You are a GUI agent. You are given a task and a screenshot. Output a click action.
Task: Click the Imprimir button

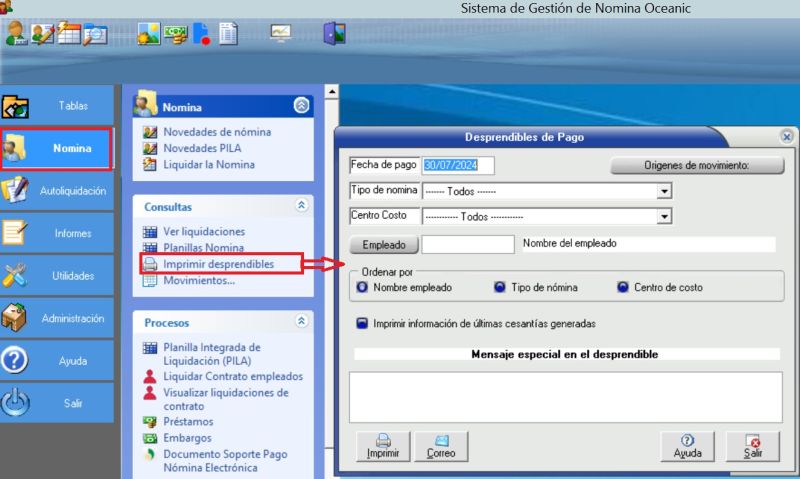(382, 446)
